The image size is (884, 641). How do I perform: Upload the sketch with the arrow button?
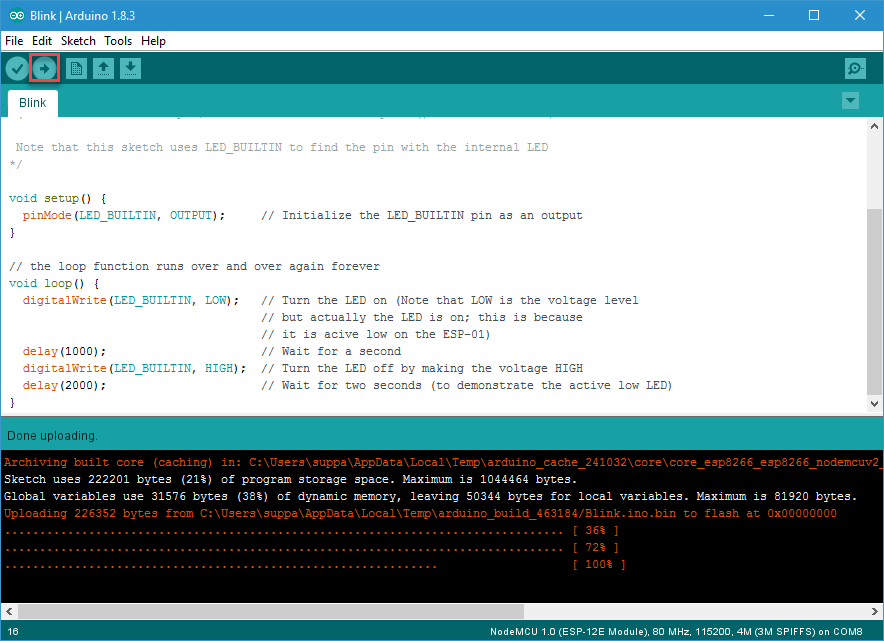[45, 69]
